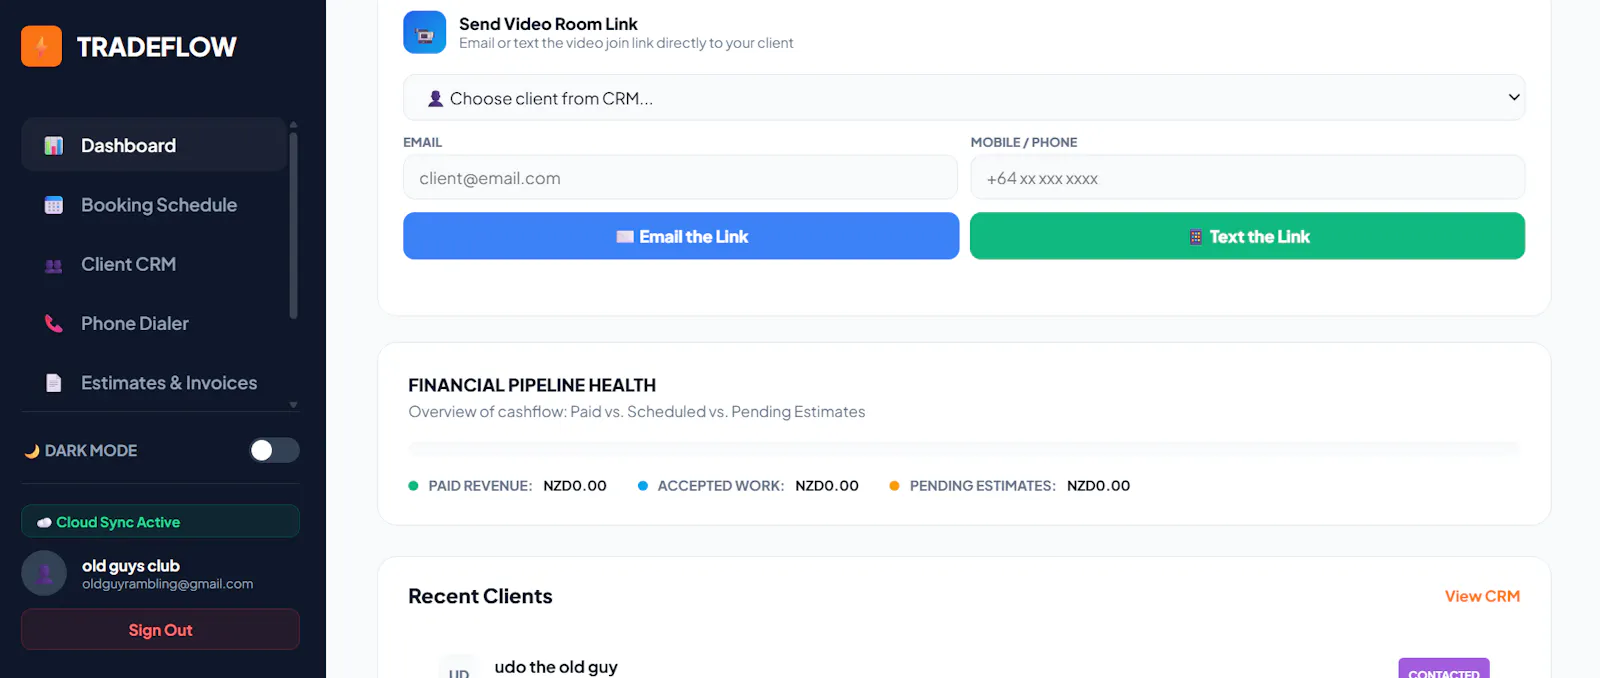Toggle the Dark Mode switch
1600x678 pixels.
(274, 450)
